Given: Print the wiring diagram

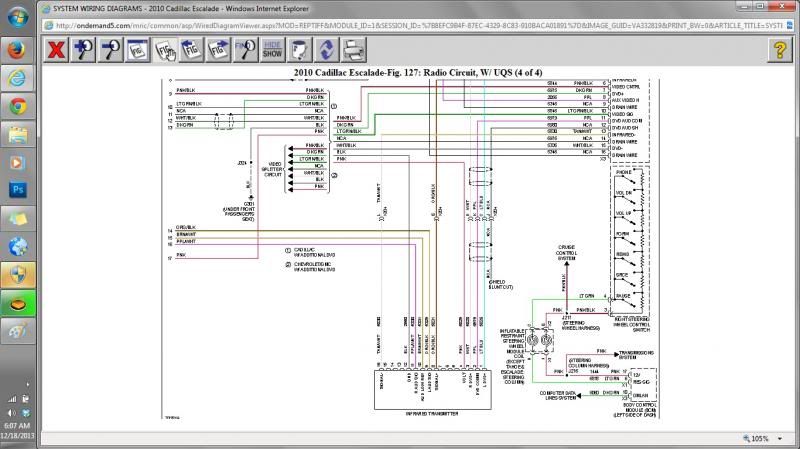Looking at the screenshot, I should coord(354,50).
